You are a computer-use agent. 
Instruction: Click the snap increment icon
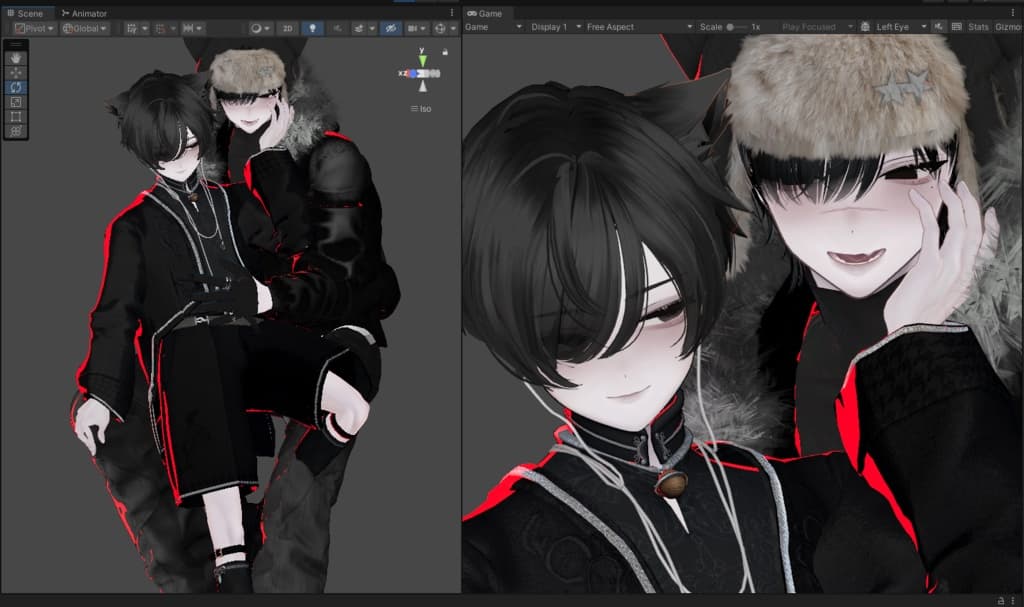[188, 28]
